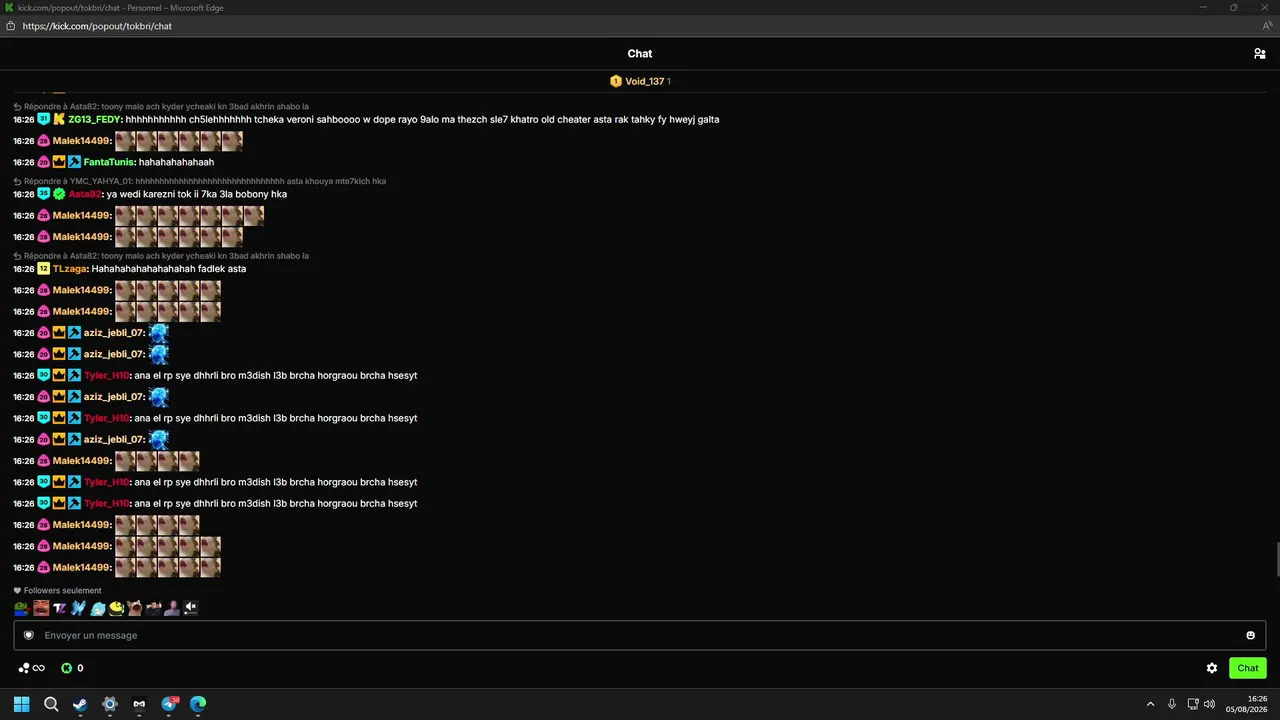The width and height of the screenshot is (1280, 720).
Task: Click the read aloud icon in address bar
Action: click(1267, 26)
